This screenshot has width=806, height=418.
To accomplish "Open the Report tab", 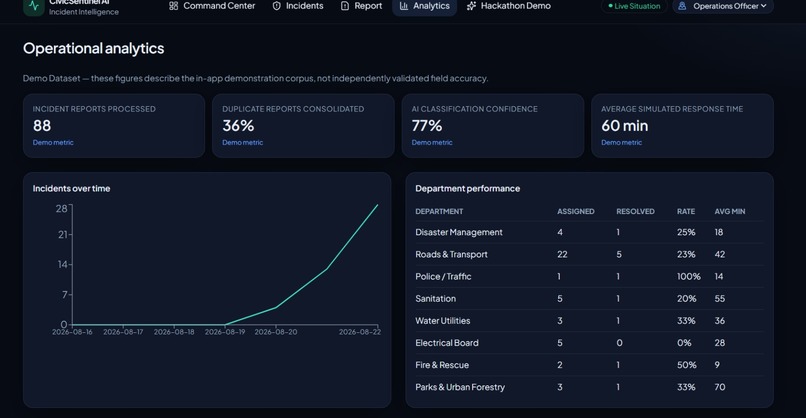I will tap(362, 6).
